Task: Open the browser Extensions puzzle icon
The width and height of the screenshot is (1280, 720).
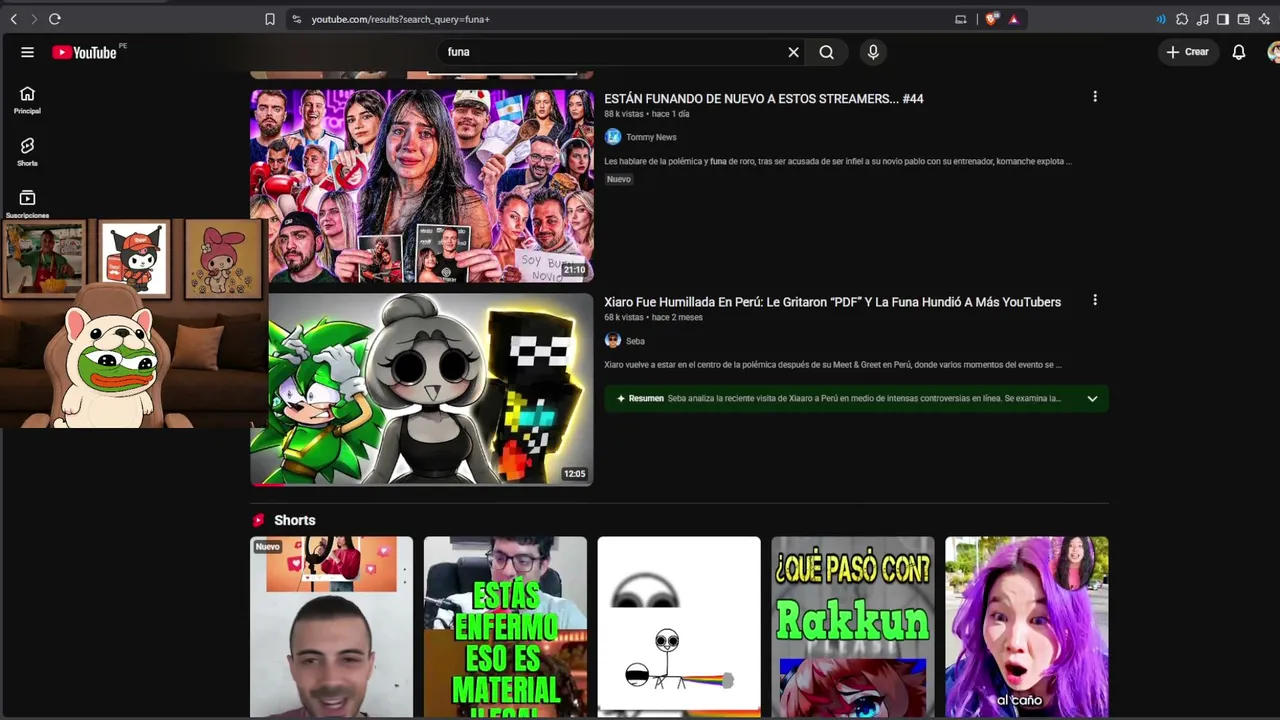Action: pos(1182,19)
